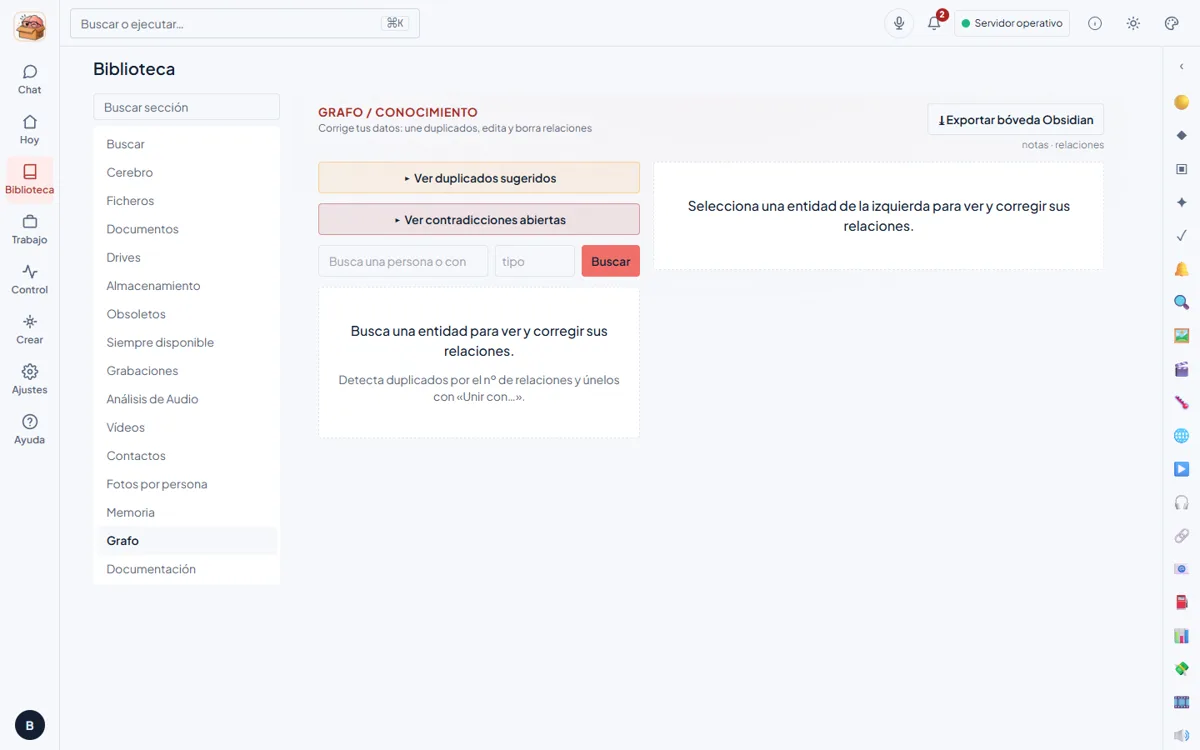This screenshot has height=750, width=1200.
Task: Focus the Busca una persona input
Action: (403, 261)
